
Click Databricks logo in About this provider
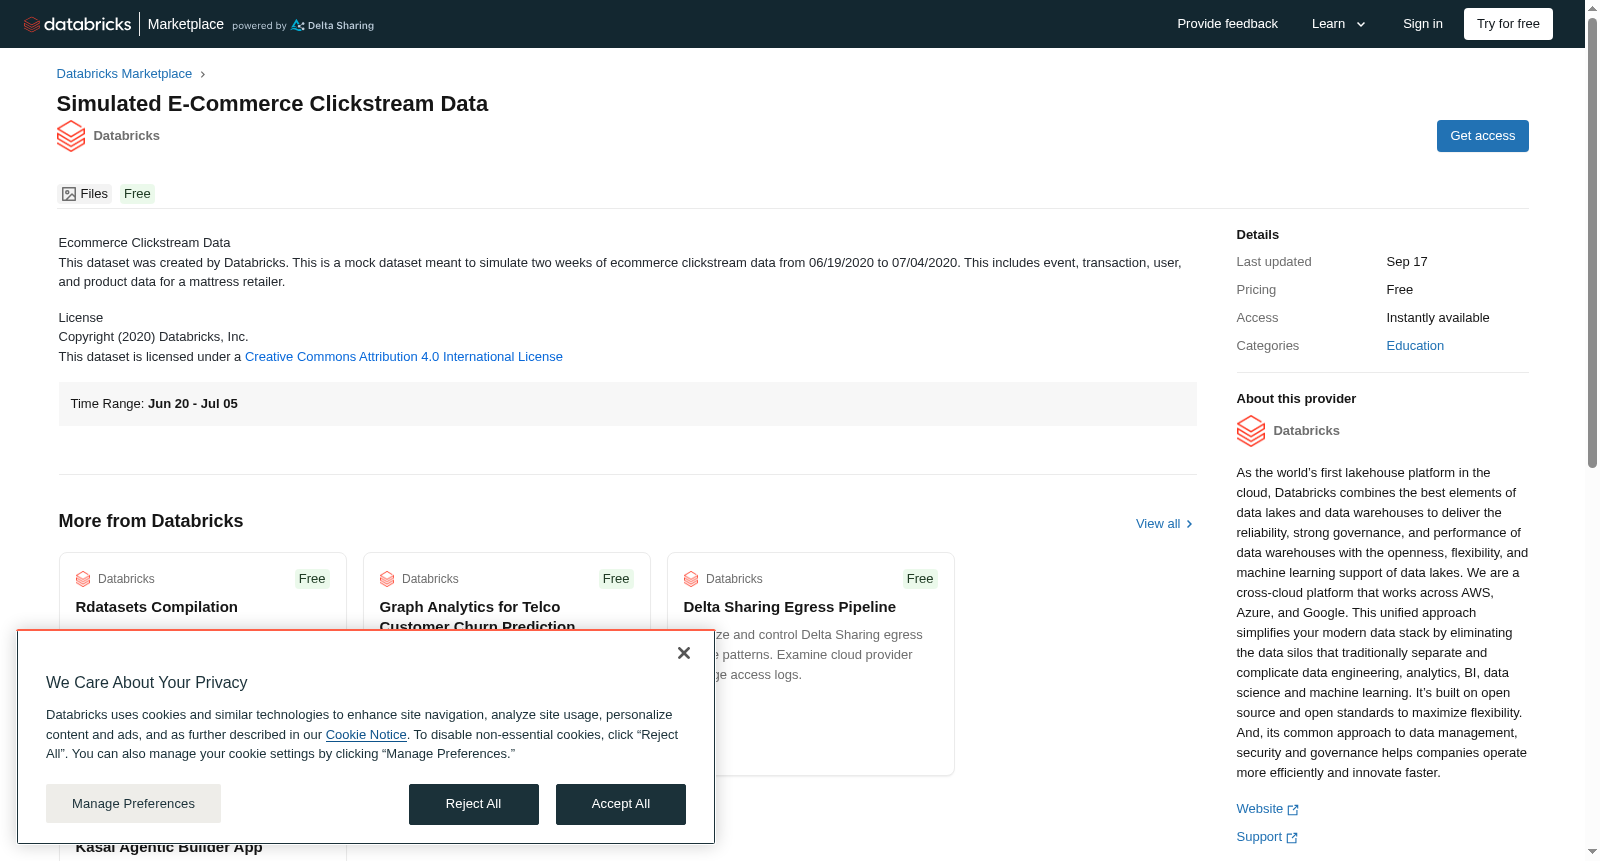[1251, 431]
